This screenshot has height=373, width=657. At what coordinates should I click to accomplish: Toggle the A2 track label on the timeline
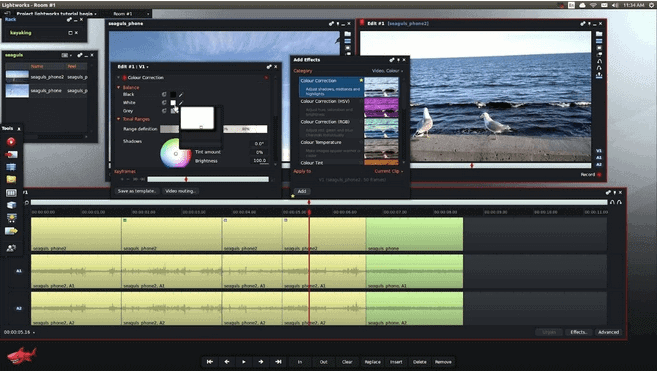coord(19,308)
